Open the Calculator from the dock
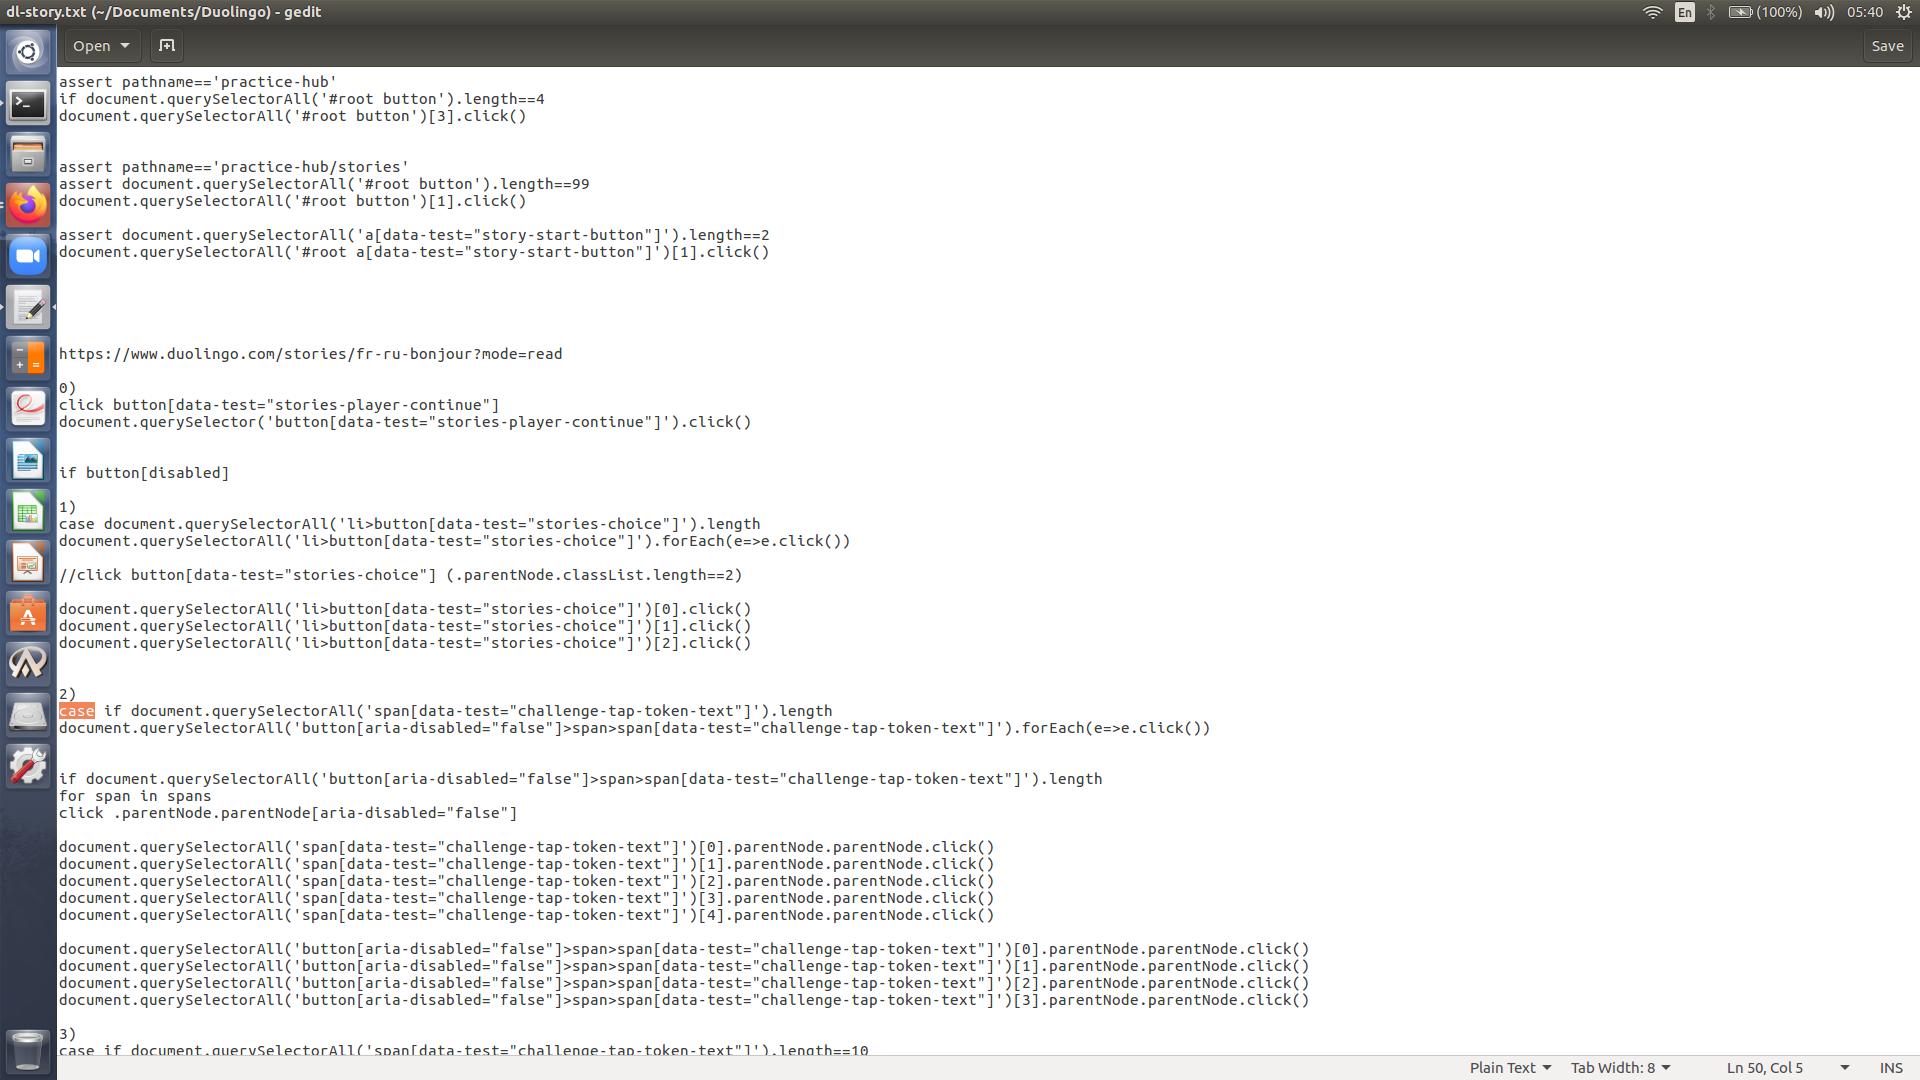Image resolution: width=1920 pixels, height=1080 pixels. coord(28,358)
